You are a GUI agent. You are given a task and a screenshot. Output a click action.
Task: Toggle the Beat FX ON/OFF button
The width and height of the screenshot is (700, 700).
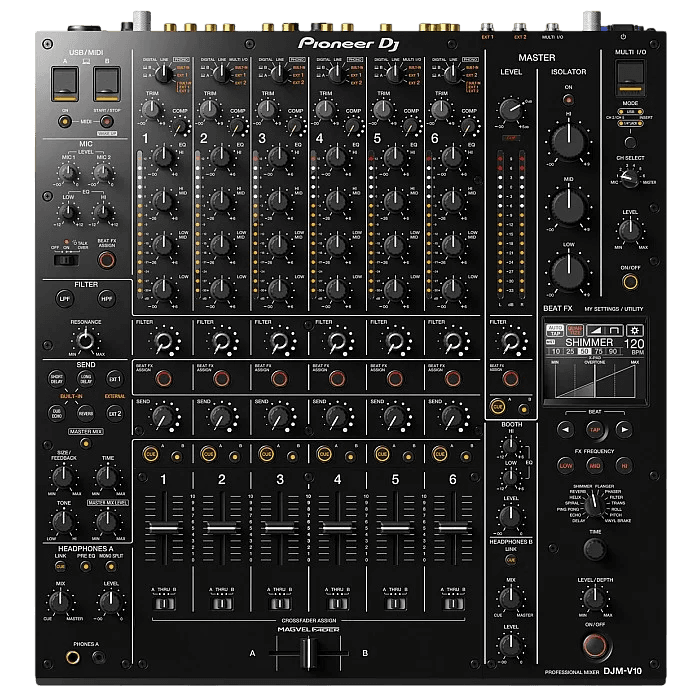[595, 645]
